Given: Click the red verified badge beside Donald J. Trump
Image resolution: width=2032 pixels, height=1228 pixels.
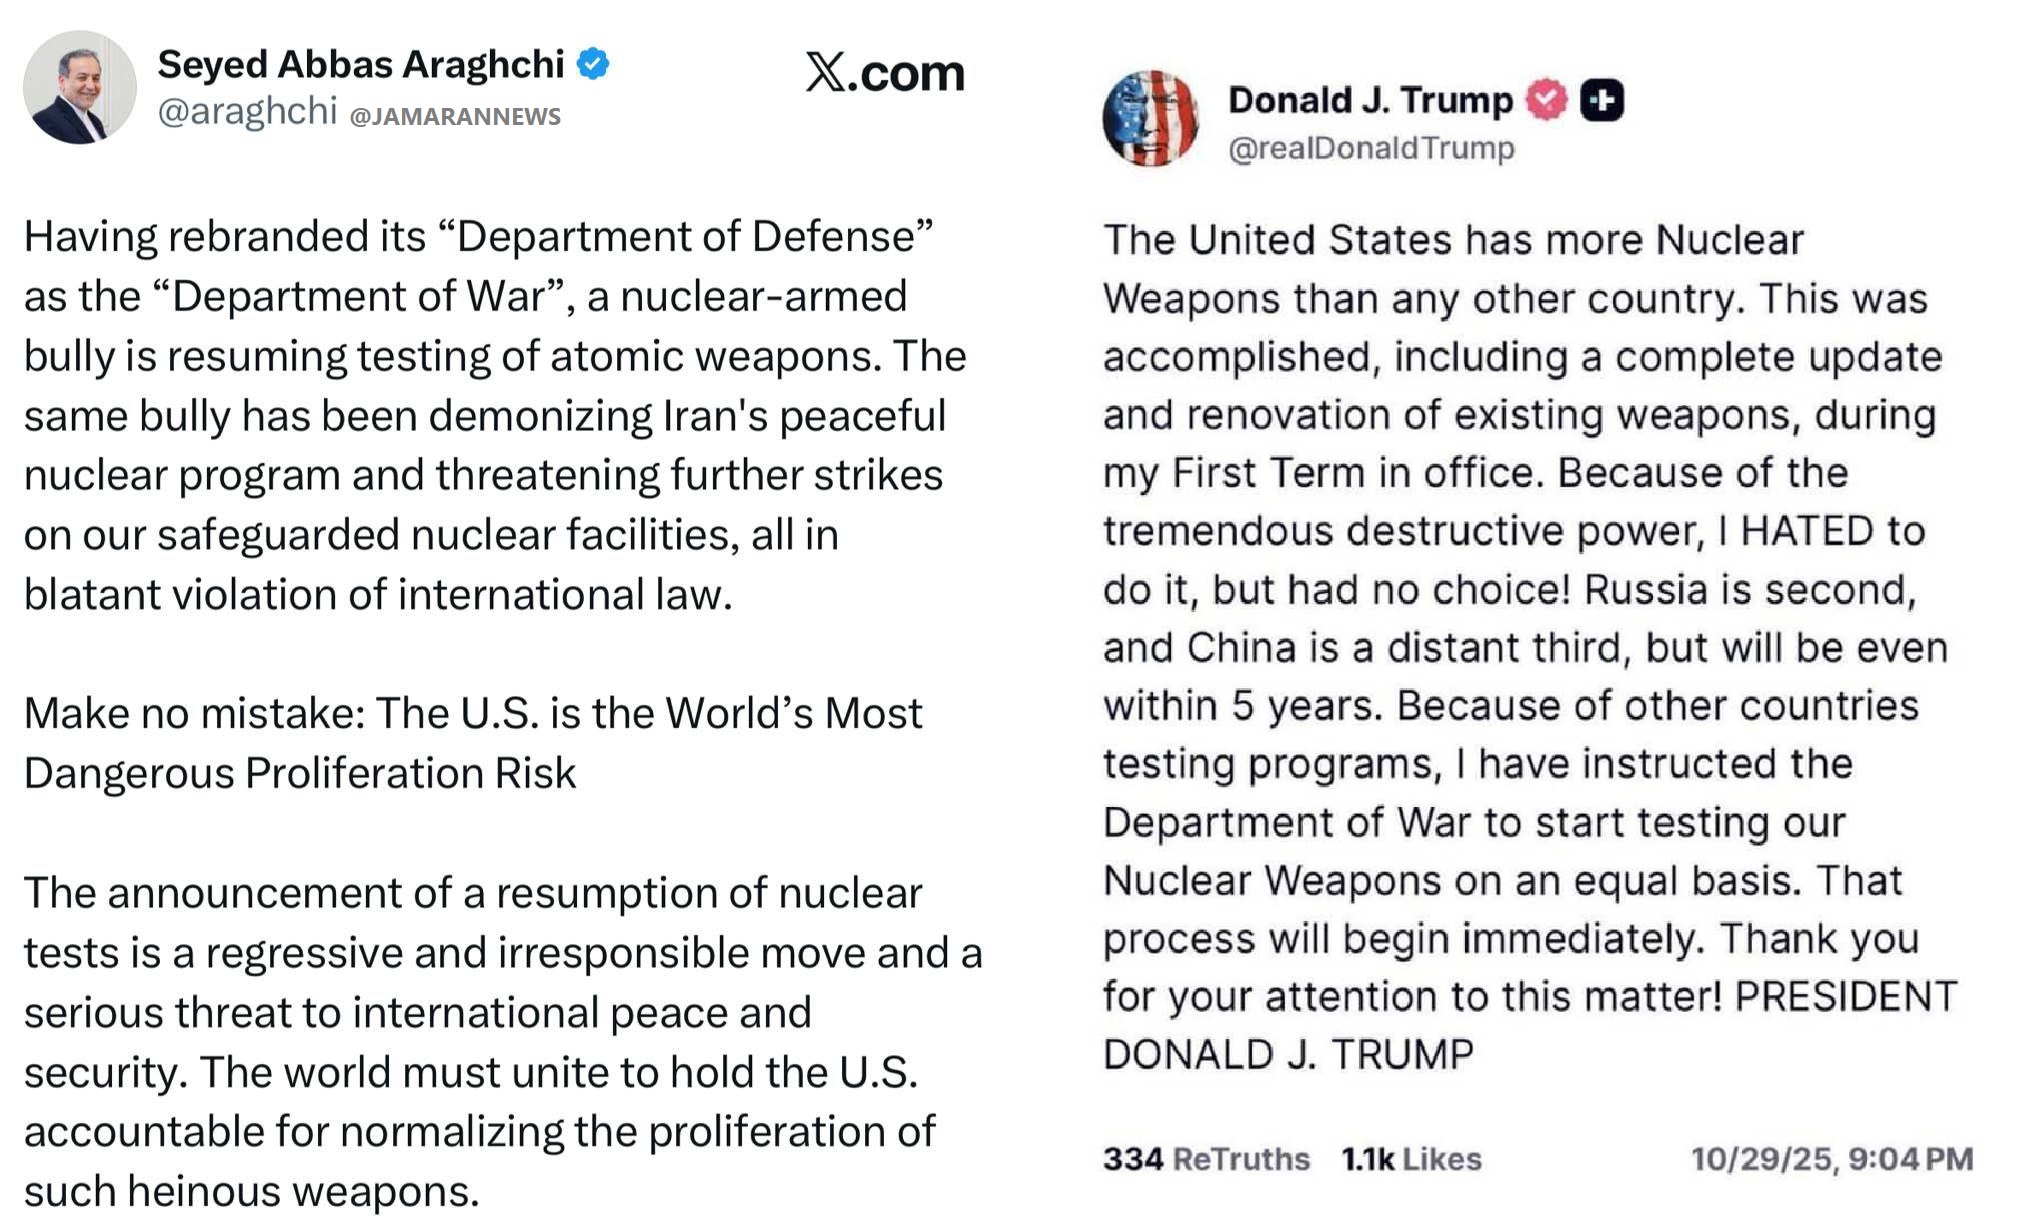Looking at the screenshot, I should coord(1546,100).
